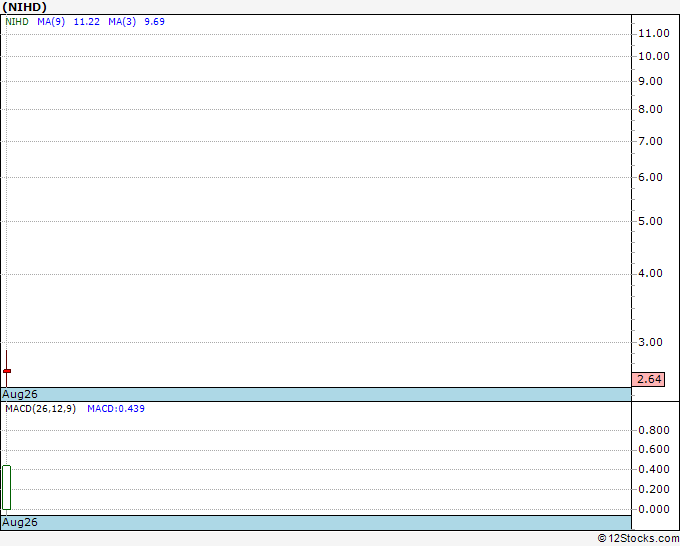Click the 0.200 MACD axis label

coord(654,489)
